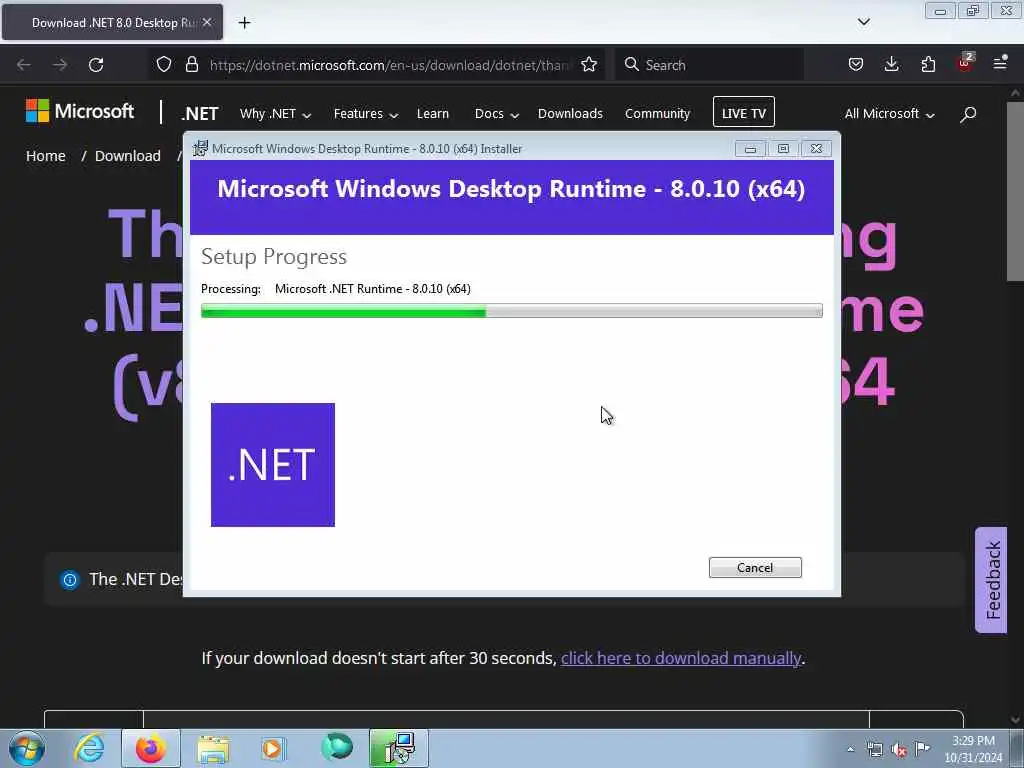Viewport: 1024px width, 768px height.
Task: Open Firefox Downloads panel
Action: coord(891,64)
